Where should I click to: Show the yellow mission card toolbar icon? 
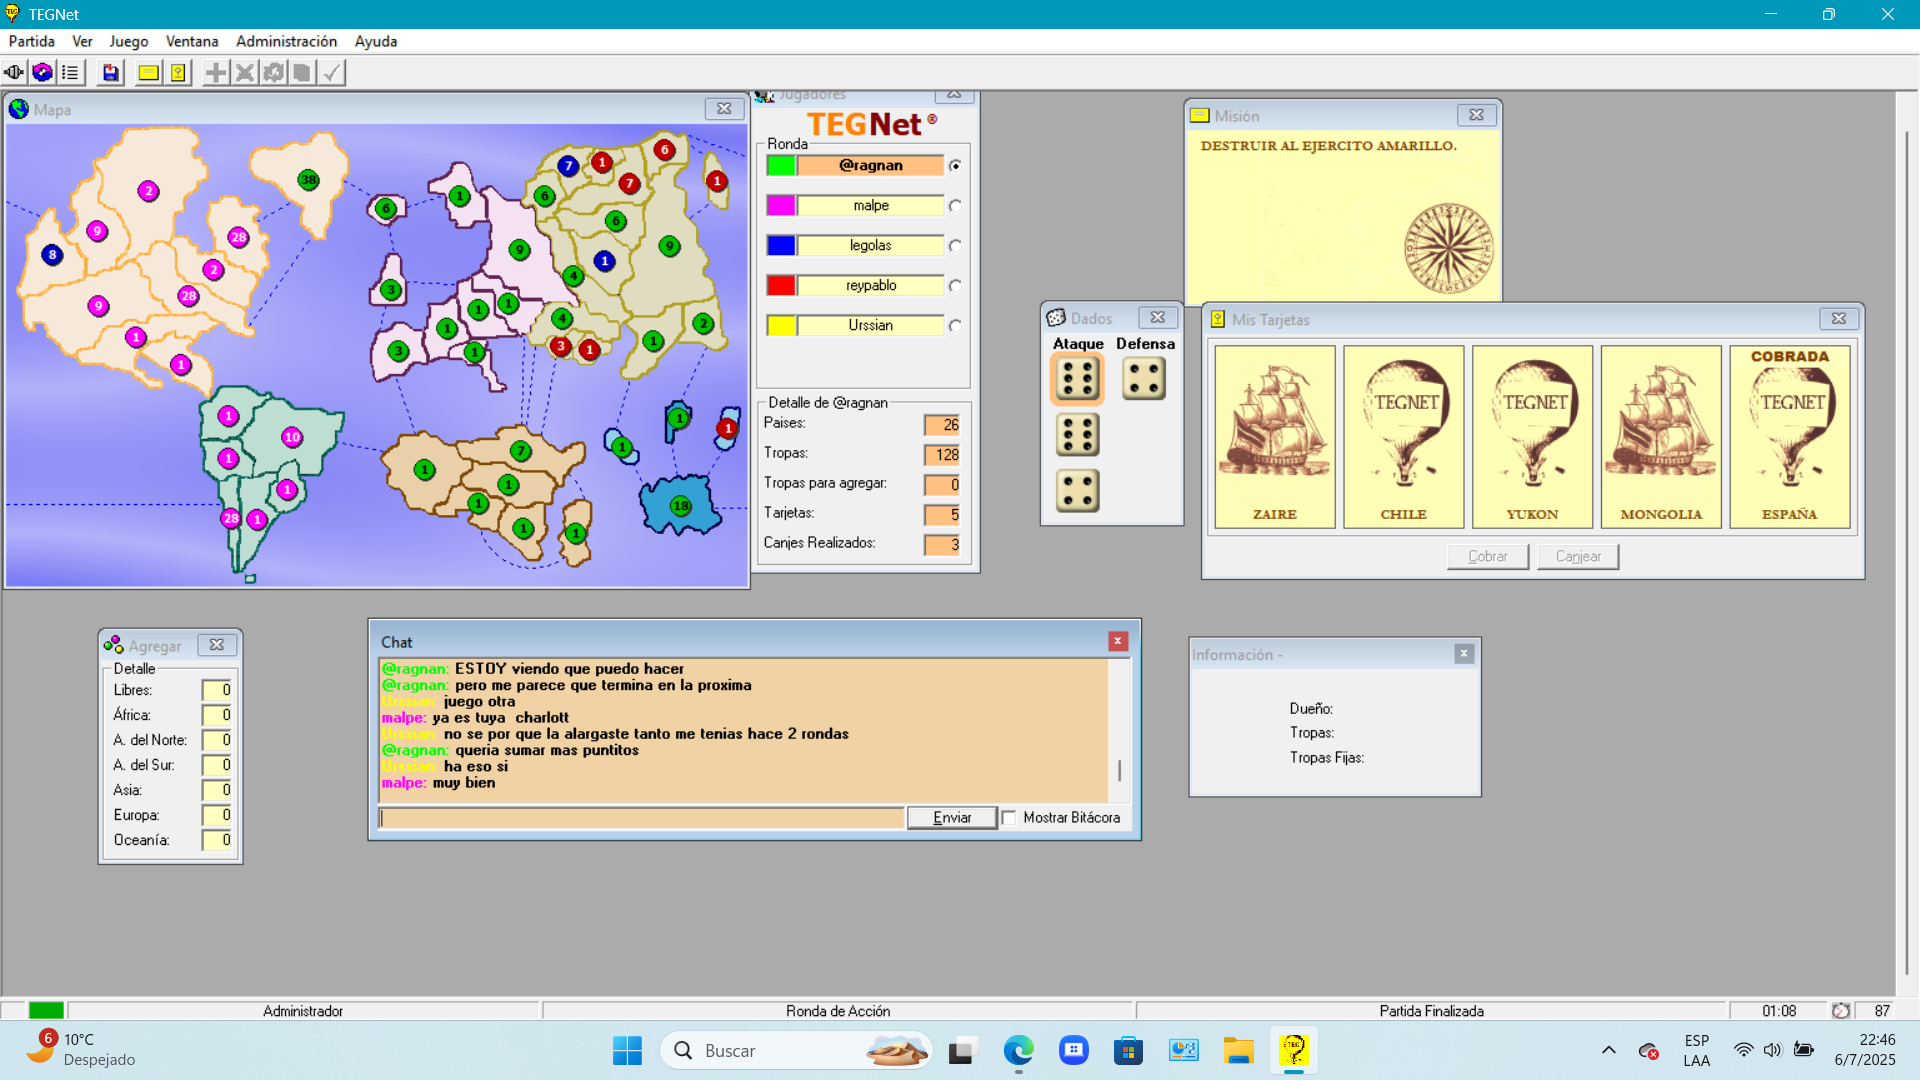coord(148,72)
